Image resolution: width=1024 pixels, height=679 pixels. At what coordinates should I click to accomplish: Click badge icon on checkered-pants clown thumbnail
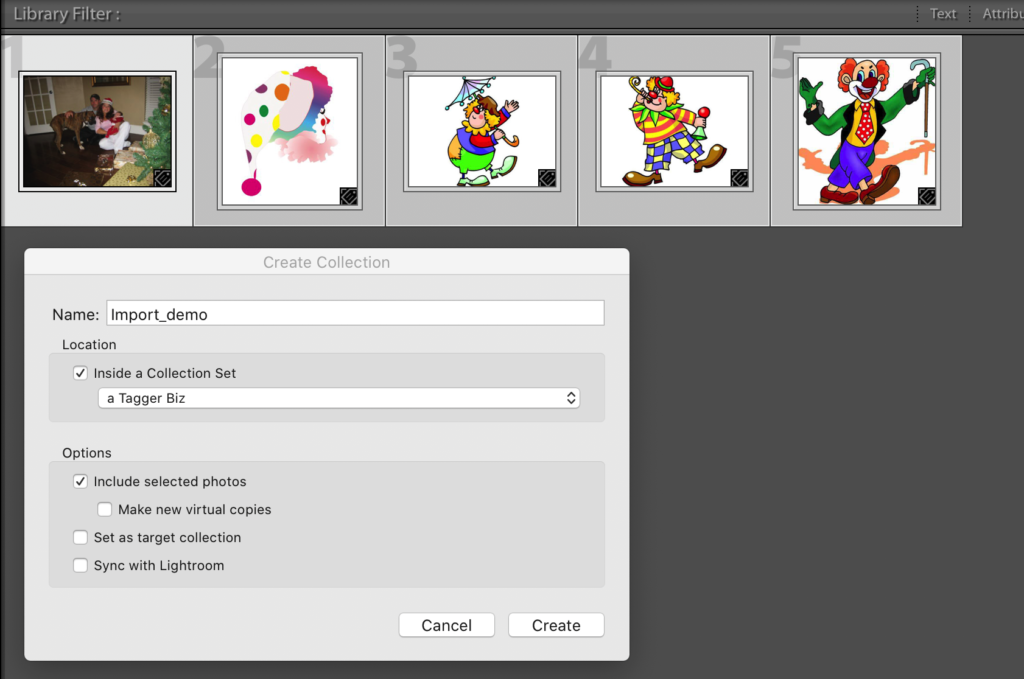[739, 178]
